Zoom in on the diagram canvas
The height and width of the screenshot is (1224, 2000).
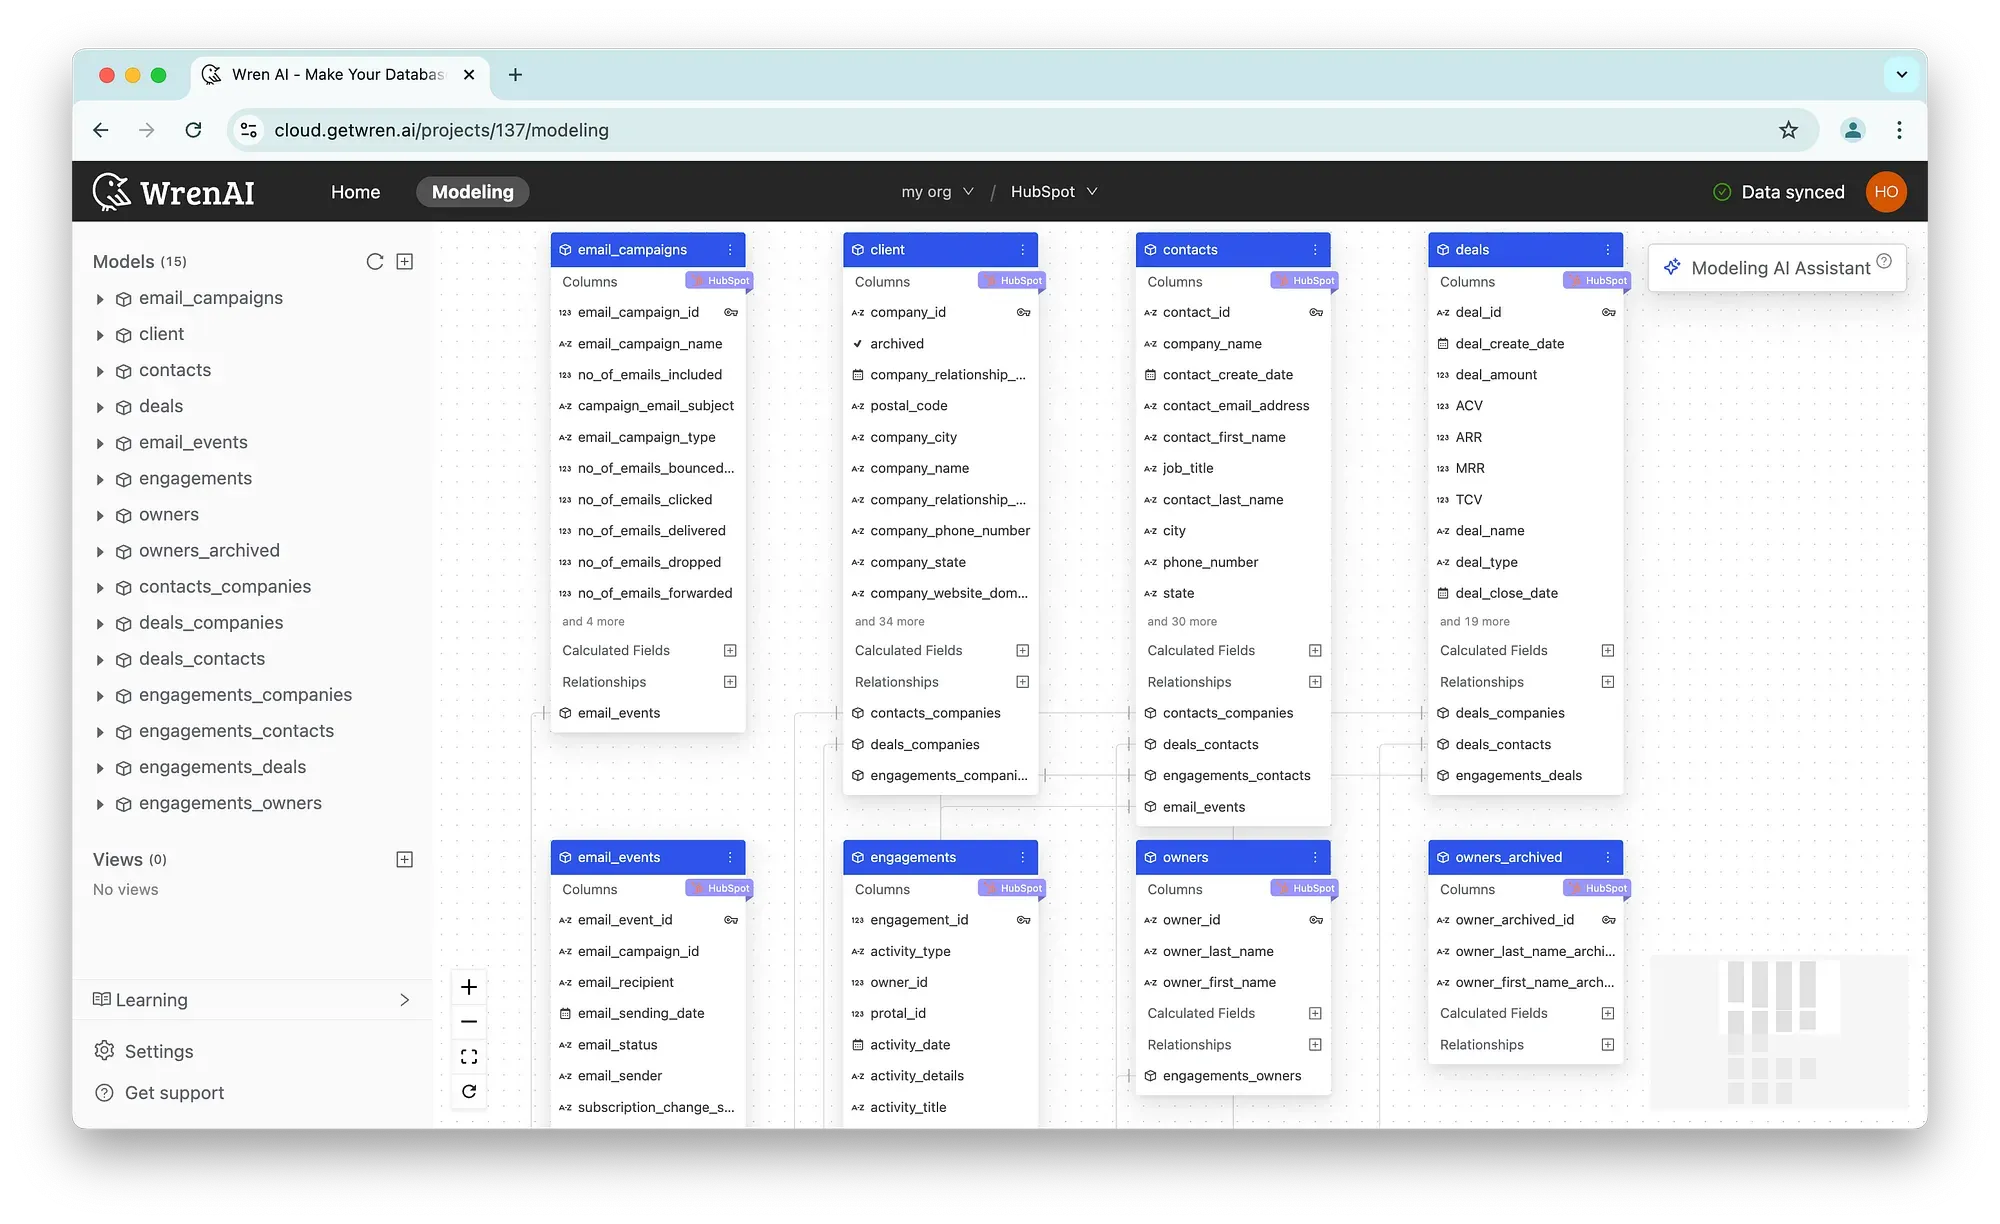469,987
